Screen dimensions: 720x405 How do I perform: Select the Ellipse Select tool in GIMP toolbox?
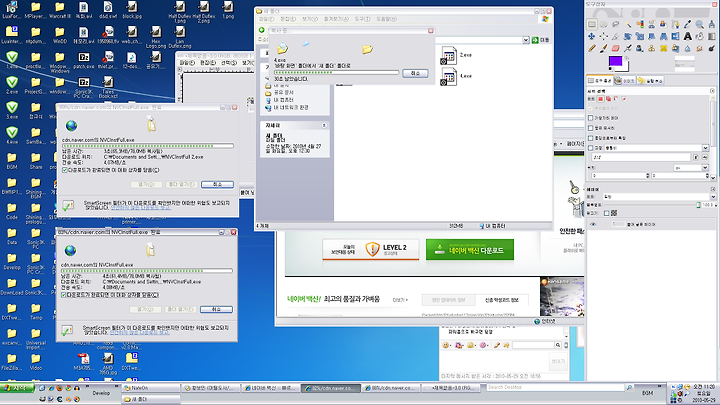coord(604,24)
